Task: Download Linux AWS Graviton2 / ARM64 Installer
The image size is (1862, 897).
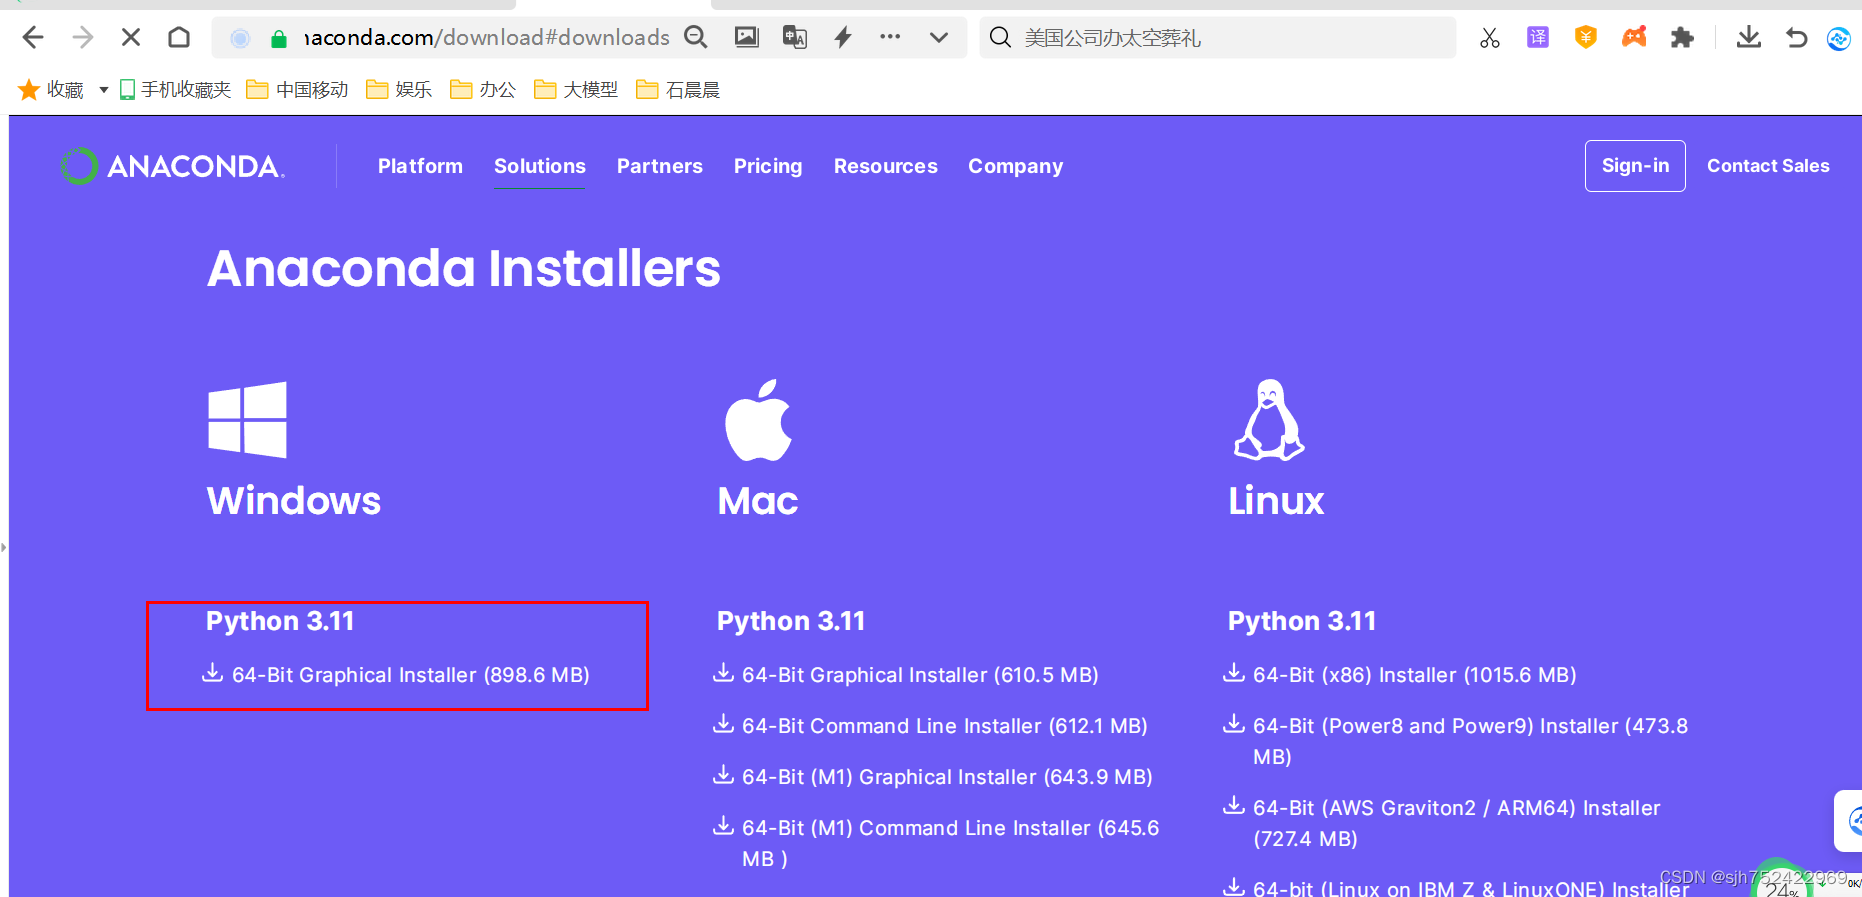Action: 1442,823
